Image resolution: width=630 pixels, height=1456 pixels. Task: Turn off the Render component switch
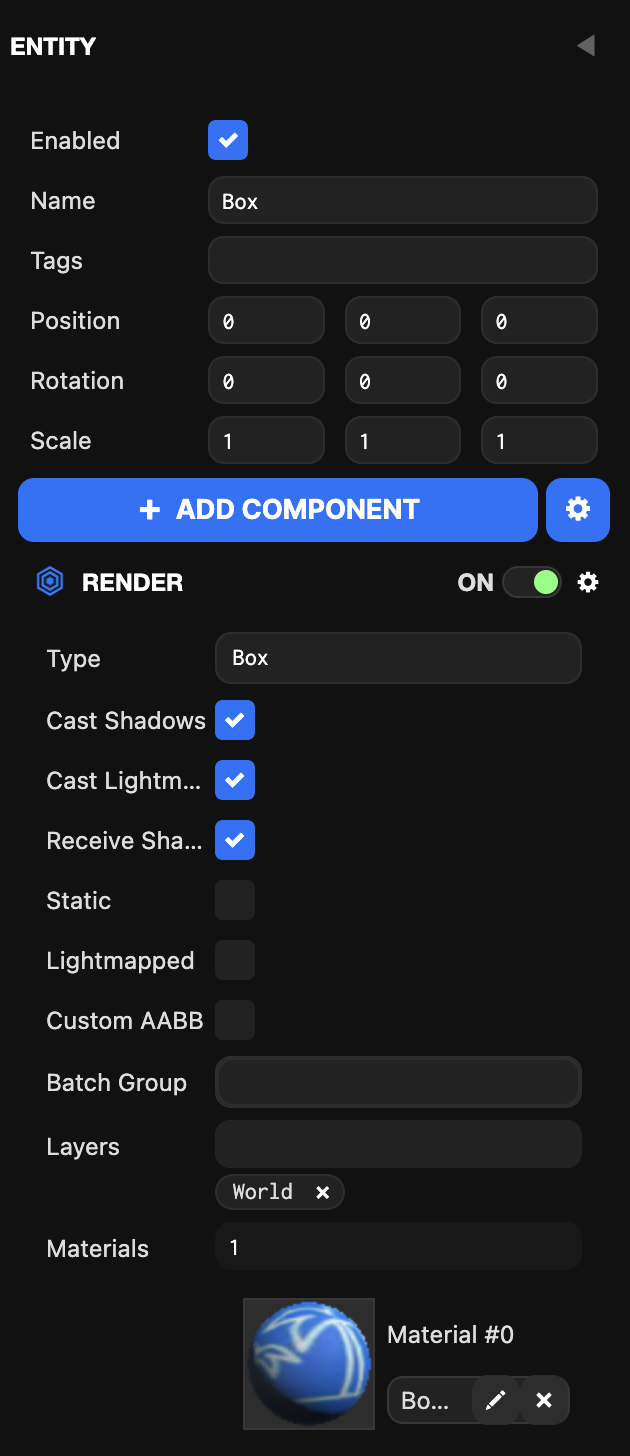532,582
